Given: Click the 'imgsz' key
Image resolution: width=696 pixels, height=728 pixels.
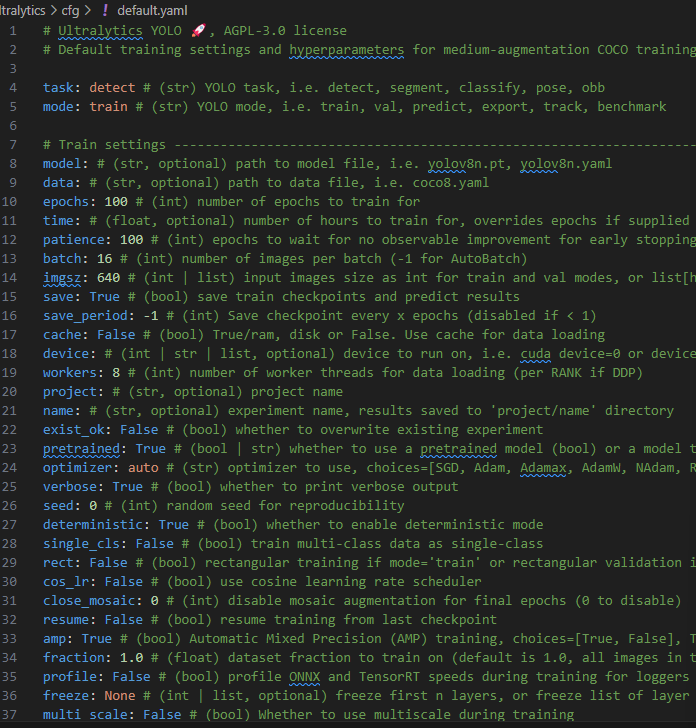Looking at the screenshot, I should pos(62,278).
